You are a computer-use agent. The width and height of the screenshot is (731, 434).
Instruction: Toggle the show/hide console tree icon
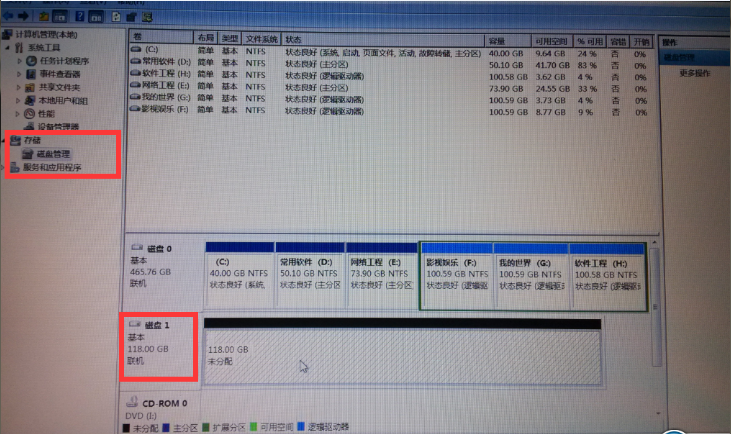pos(60,17)
